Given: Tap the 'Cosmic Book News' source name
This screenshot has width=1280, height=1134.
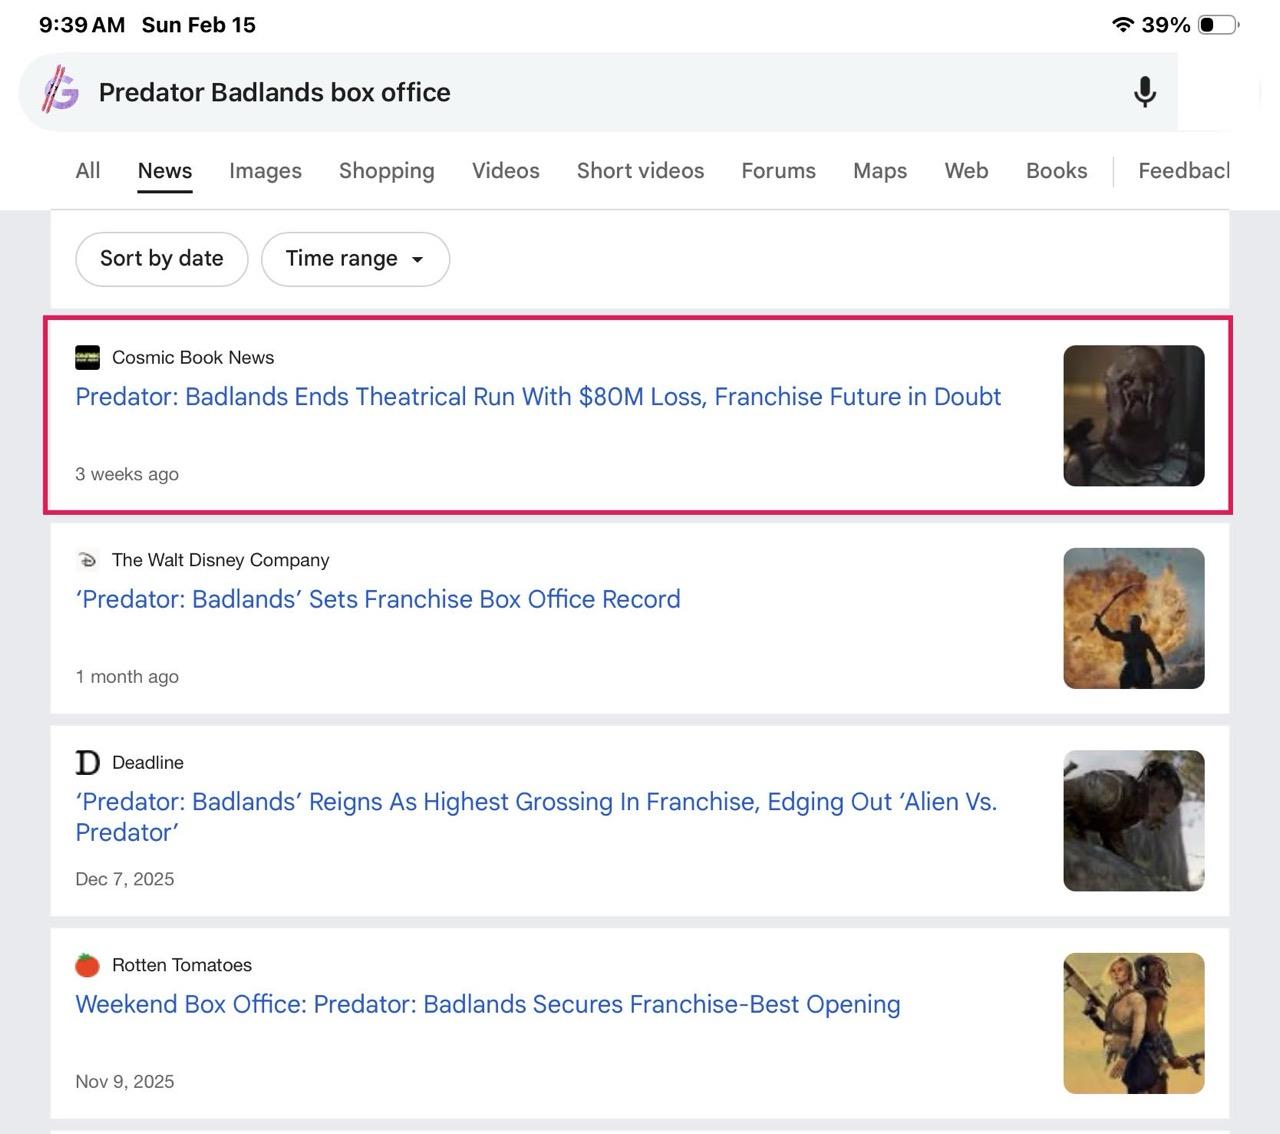Looking at the screenshot, I should click(193, 357).
